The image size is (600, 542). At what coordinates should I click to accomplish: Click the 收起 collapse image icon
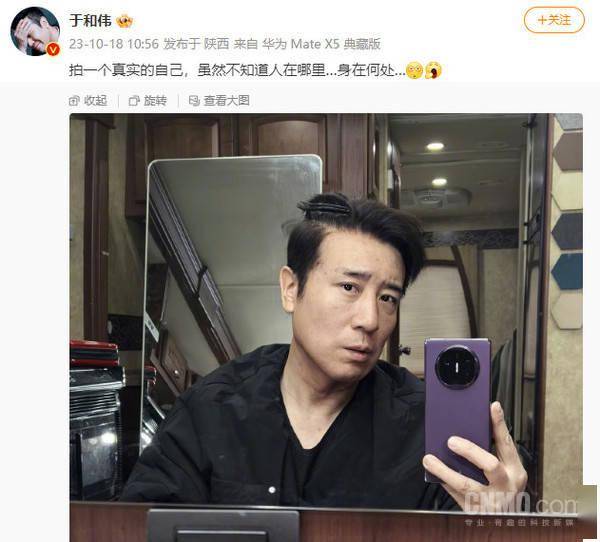74,101
